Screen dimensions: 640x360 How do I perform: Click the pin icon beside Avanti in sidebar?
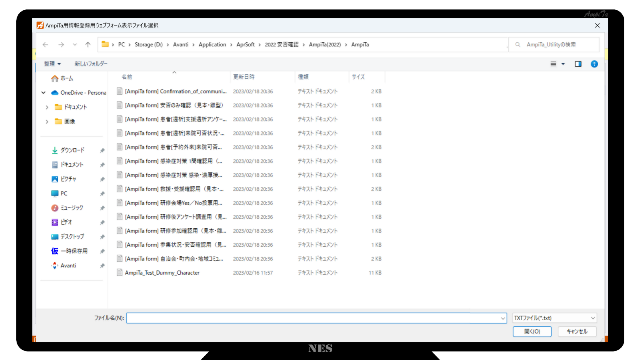coord(102,266)
